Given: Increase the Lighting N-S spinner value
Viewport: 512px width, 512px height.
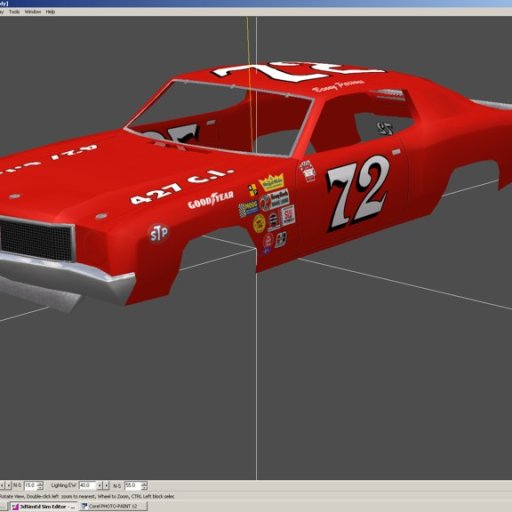Looking at the screenshot, I should [x=144, y=483].
